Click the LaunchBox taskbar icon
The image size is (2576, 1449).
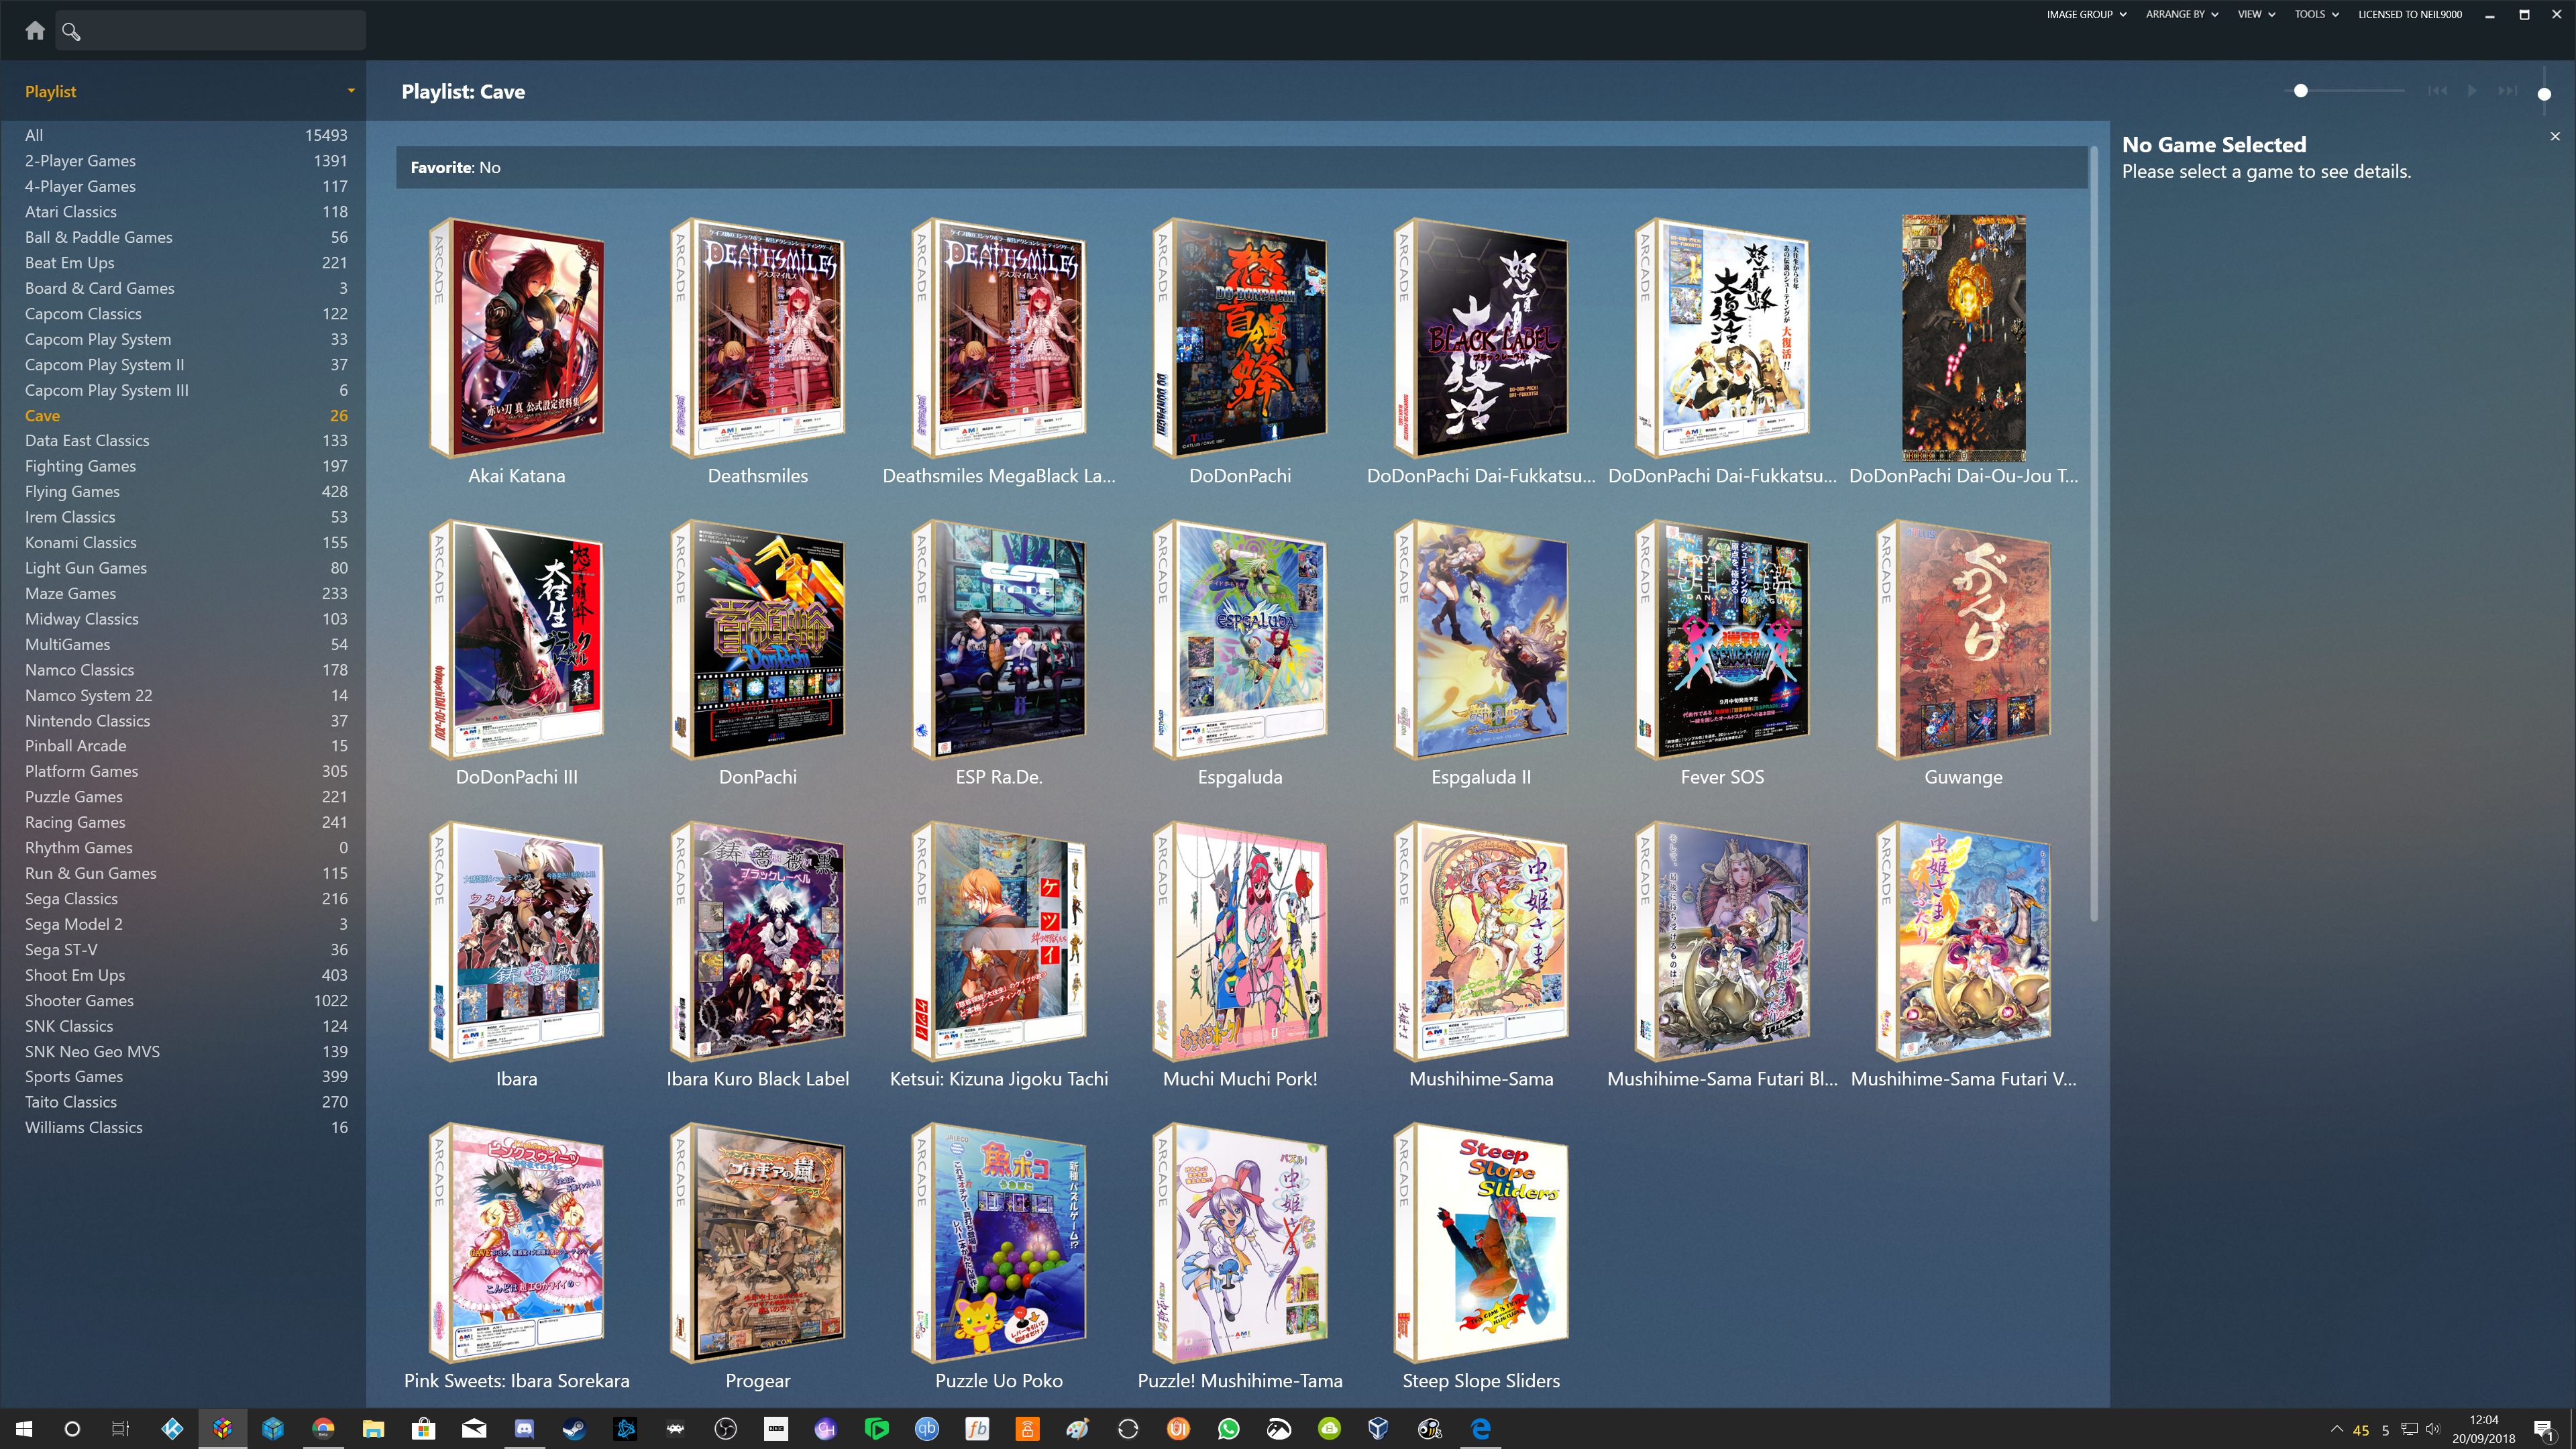pyautogui.click(x=222, y=1429)
